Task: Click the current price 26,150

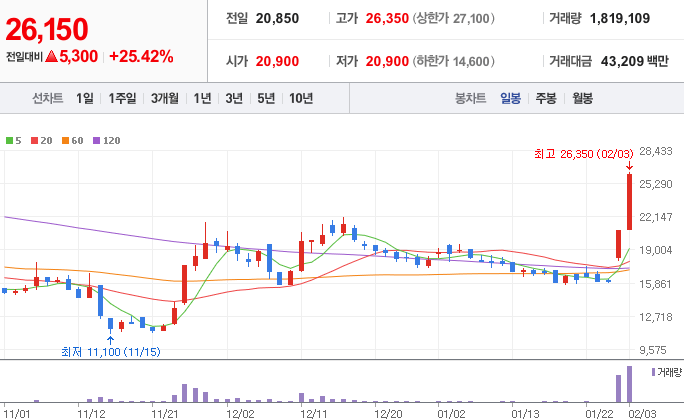Action: [47, 30]
